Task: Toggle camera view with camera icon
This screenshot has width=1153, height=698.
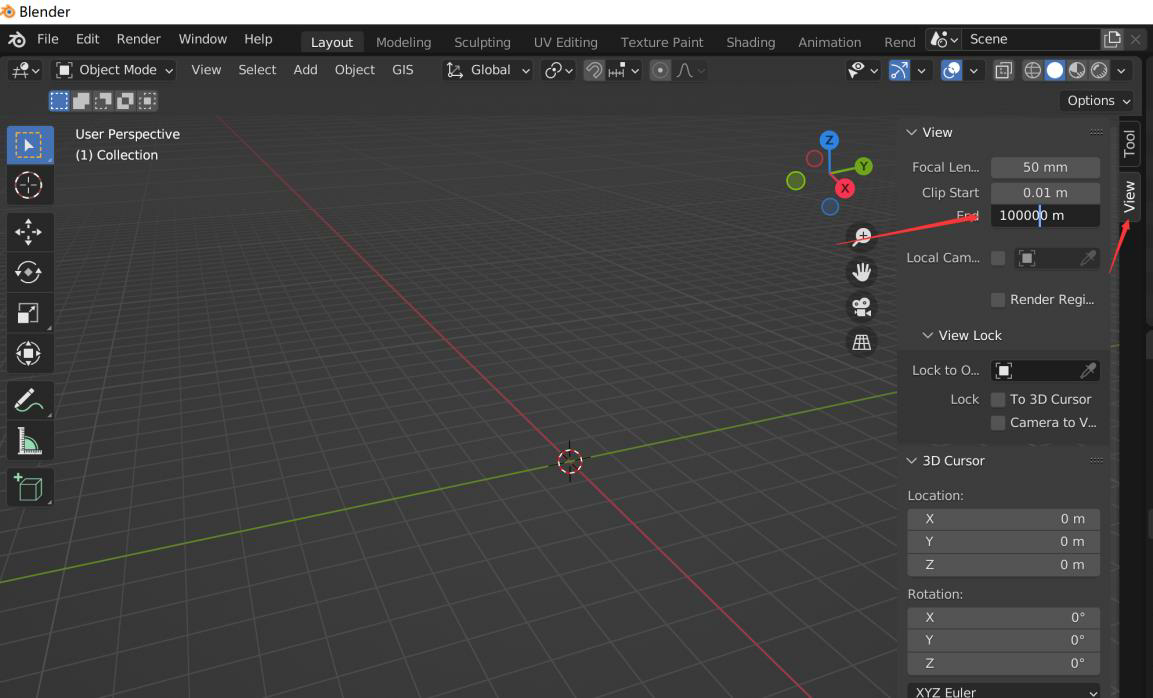Action: click(x=861, y=307)
